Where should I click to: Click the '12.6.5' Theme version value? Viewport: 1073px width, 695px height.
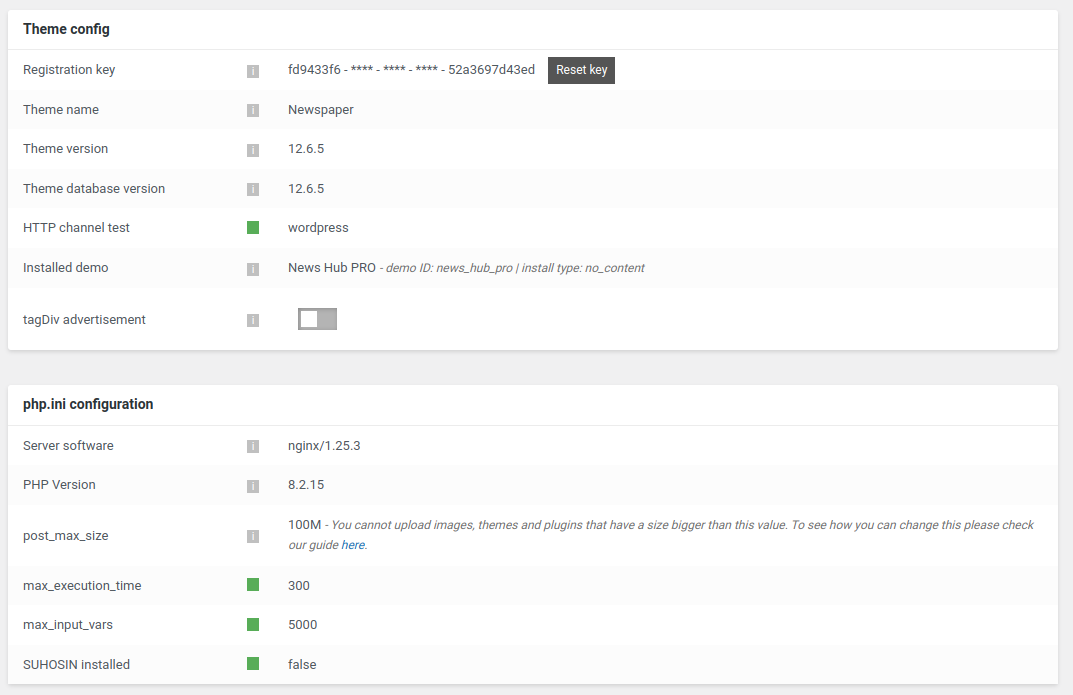306,149
